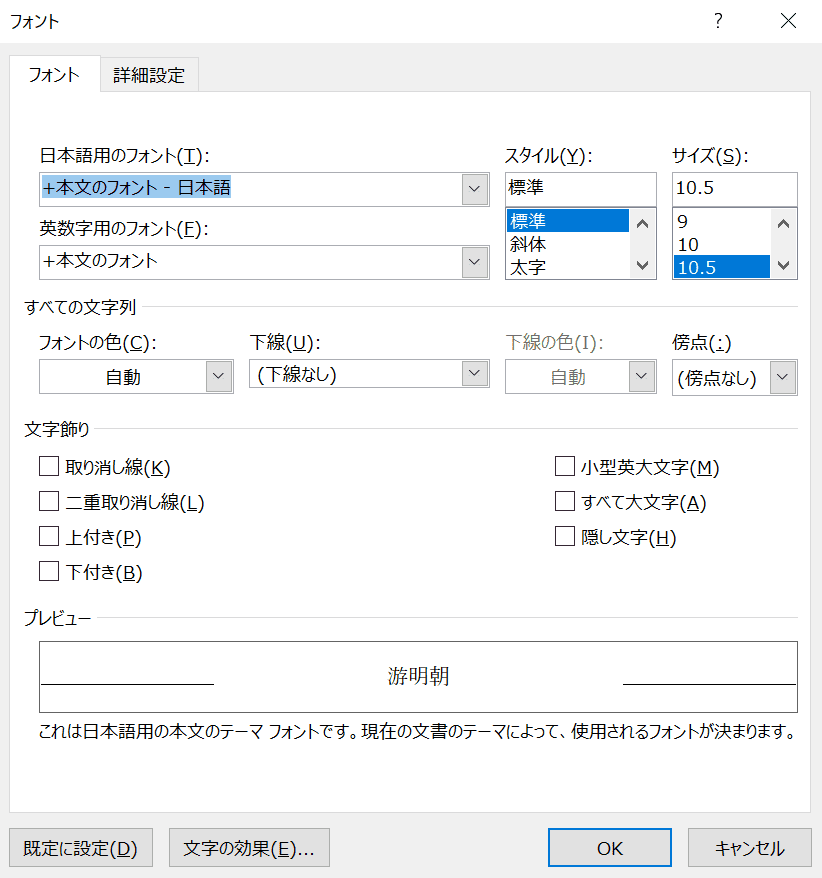Check the 隠し文字 option
The image size is (822, 878).
click(565, 536)
